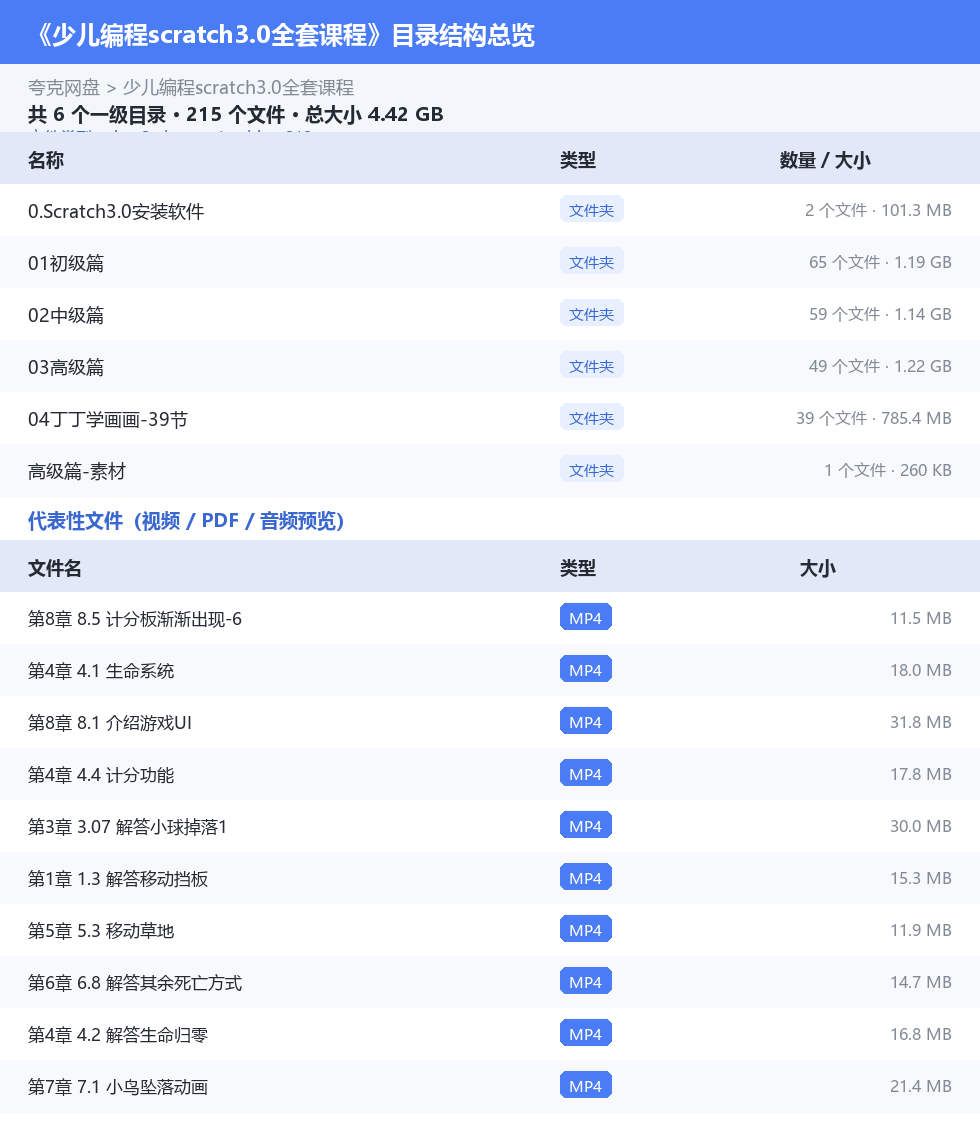
Task: Open the 少儿编程scratch3.0全套课程 breadcrumb
Action: click(238, 88)
